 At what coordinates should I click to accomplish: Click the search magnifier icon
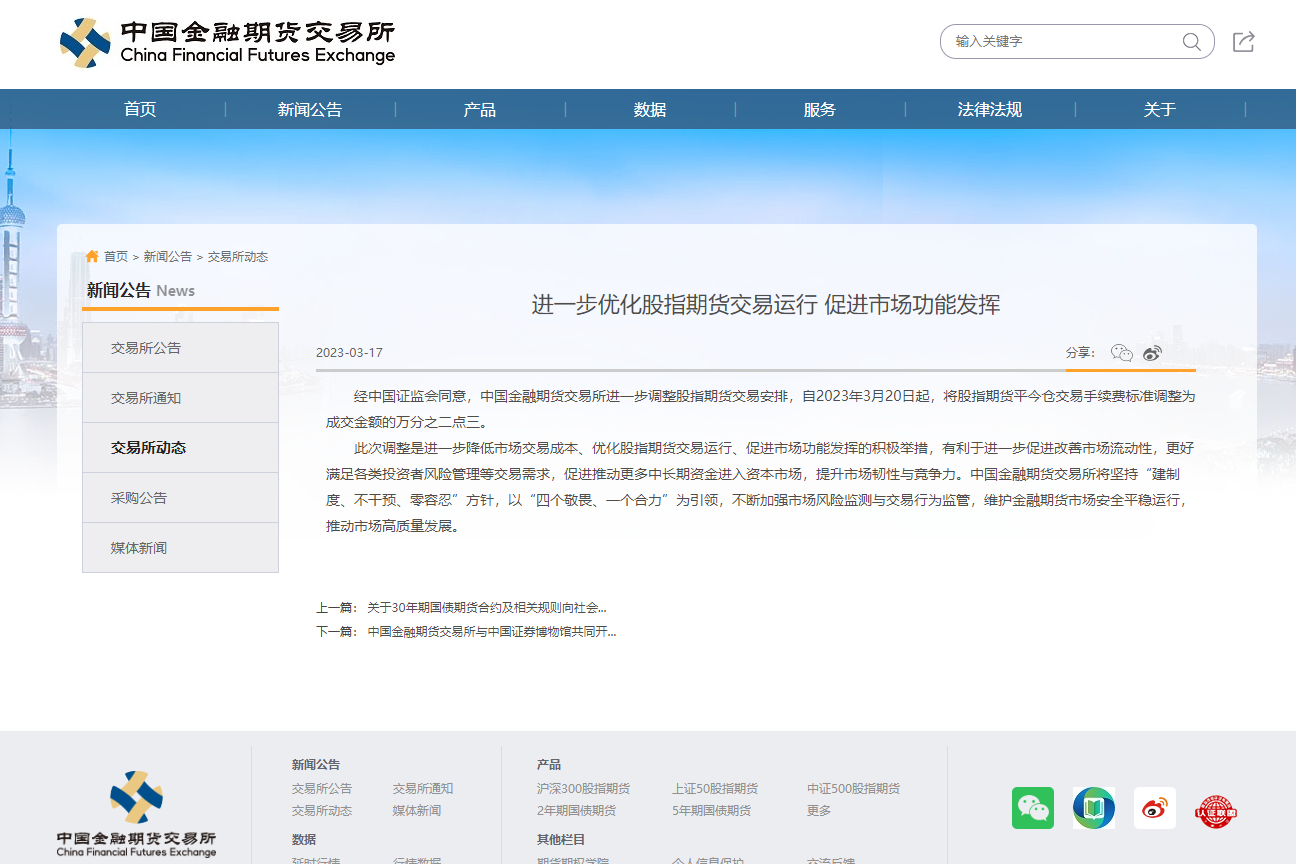[1191, 42]
